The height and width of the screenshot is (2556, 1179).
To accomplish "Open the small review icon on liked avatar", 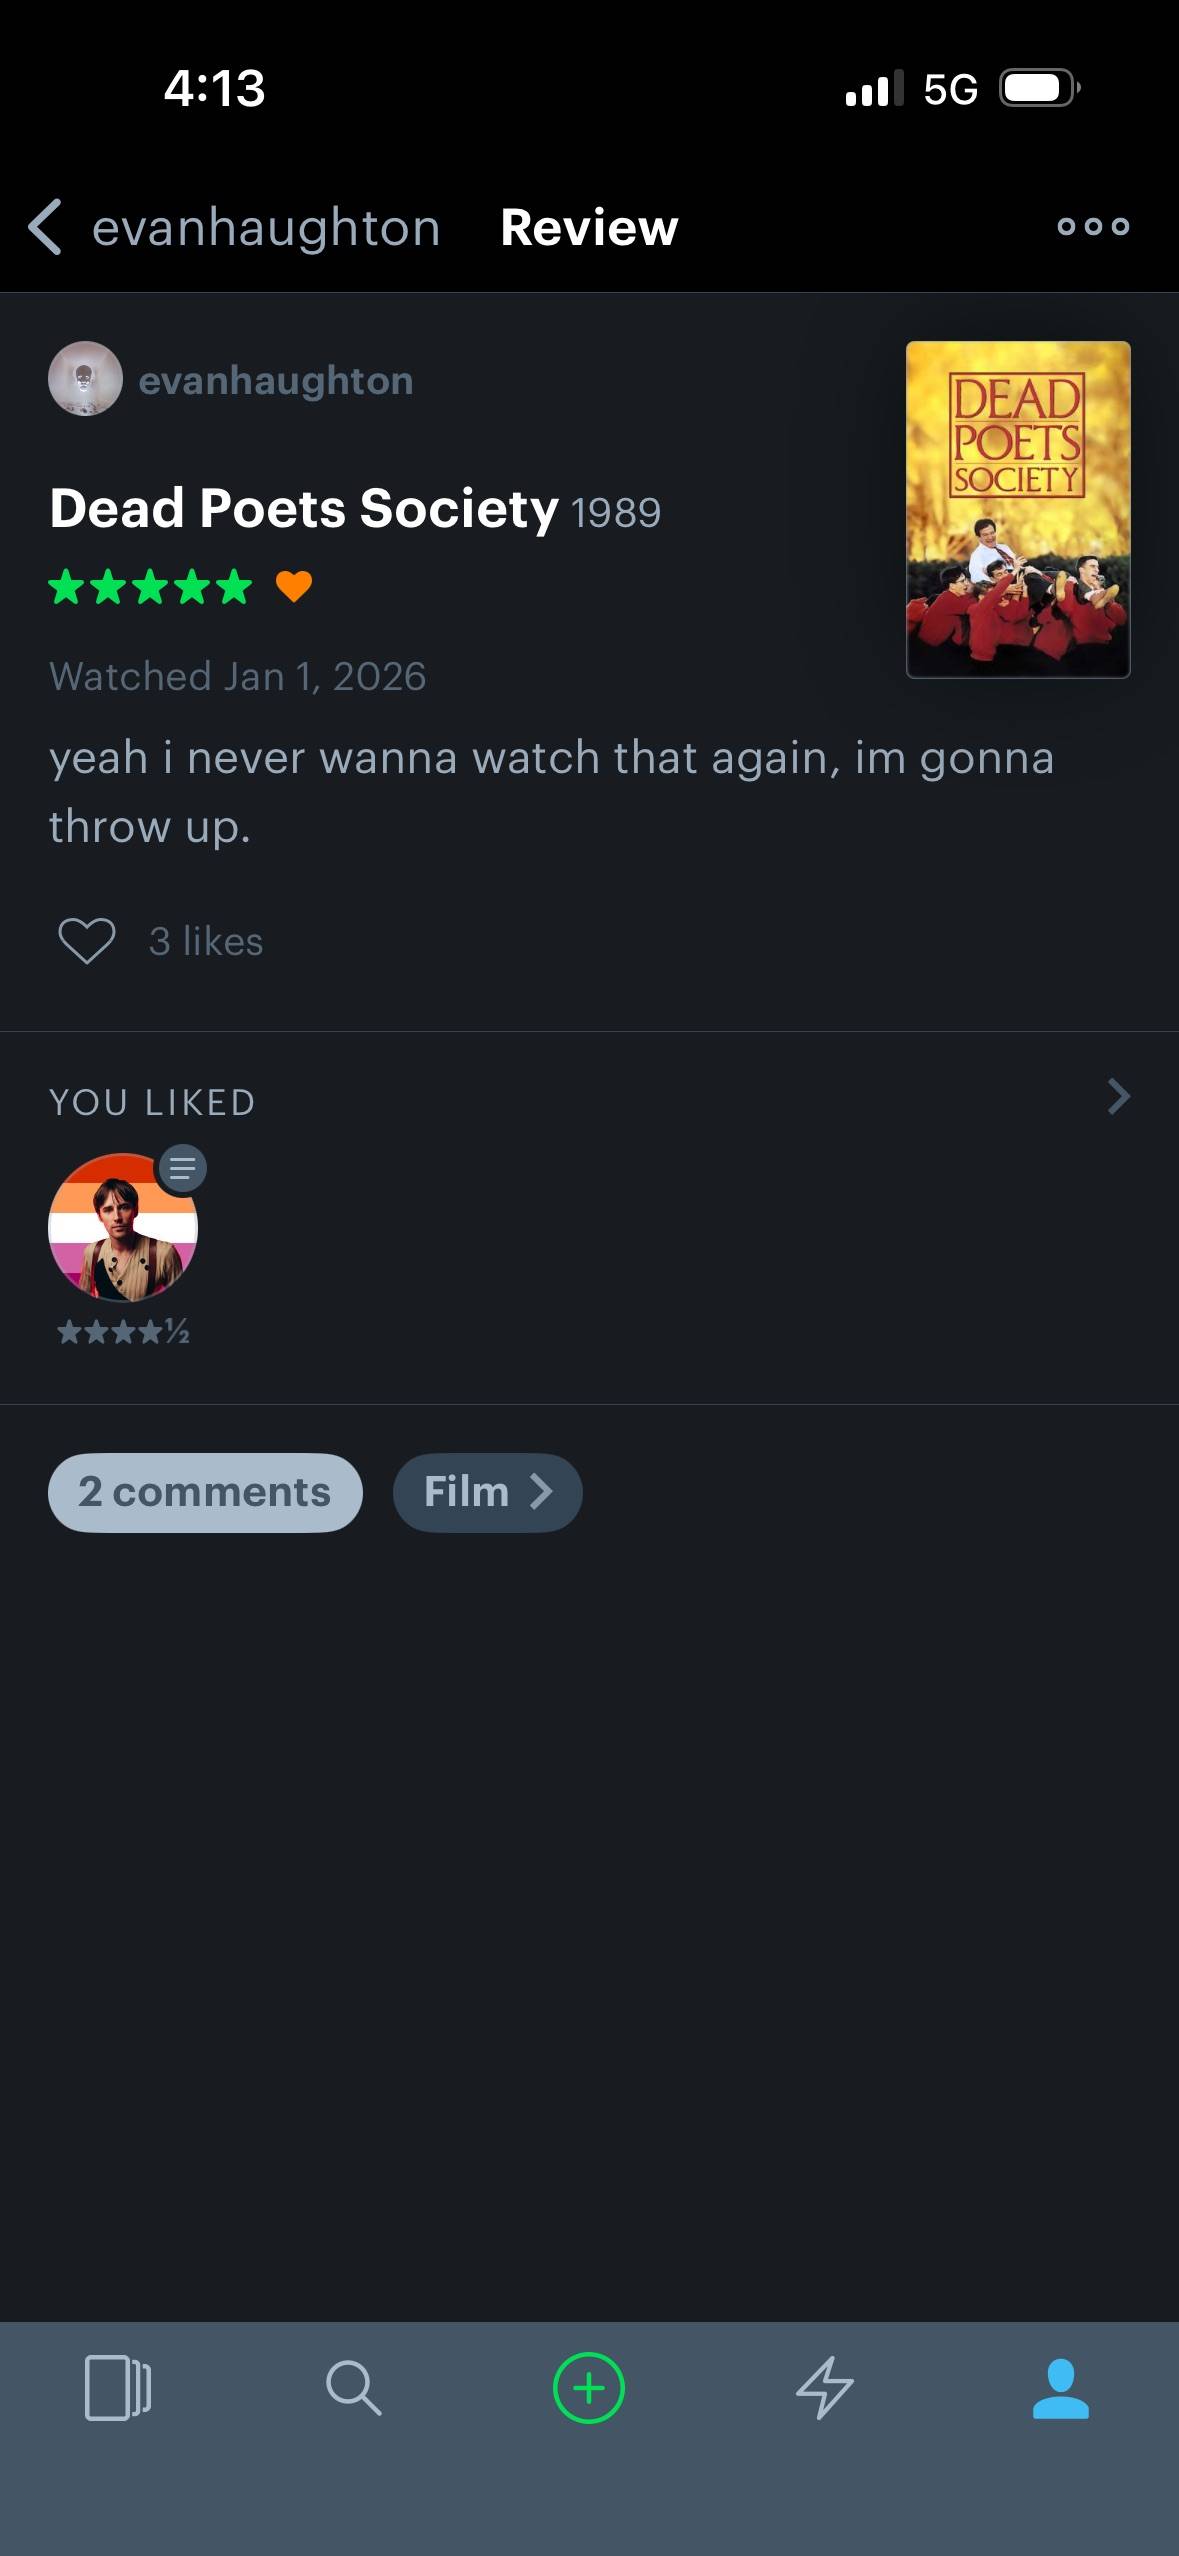I will click(182, 1168).
